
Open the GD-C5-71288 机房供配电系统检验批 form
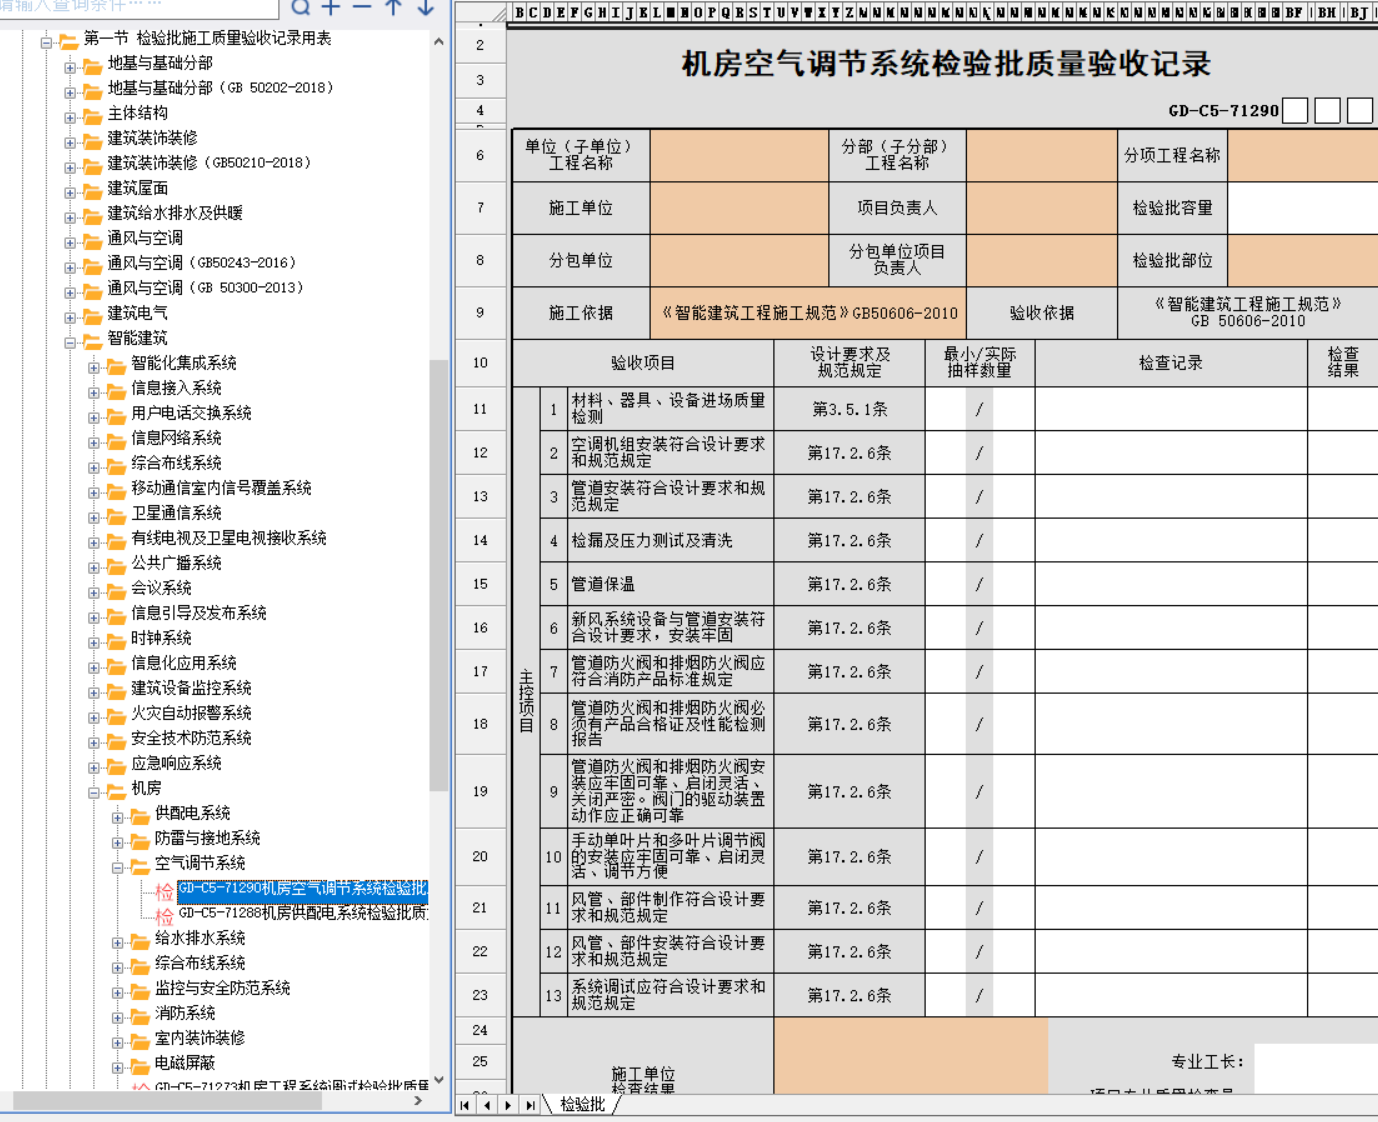(x=302, y=913)
